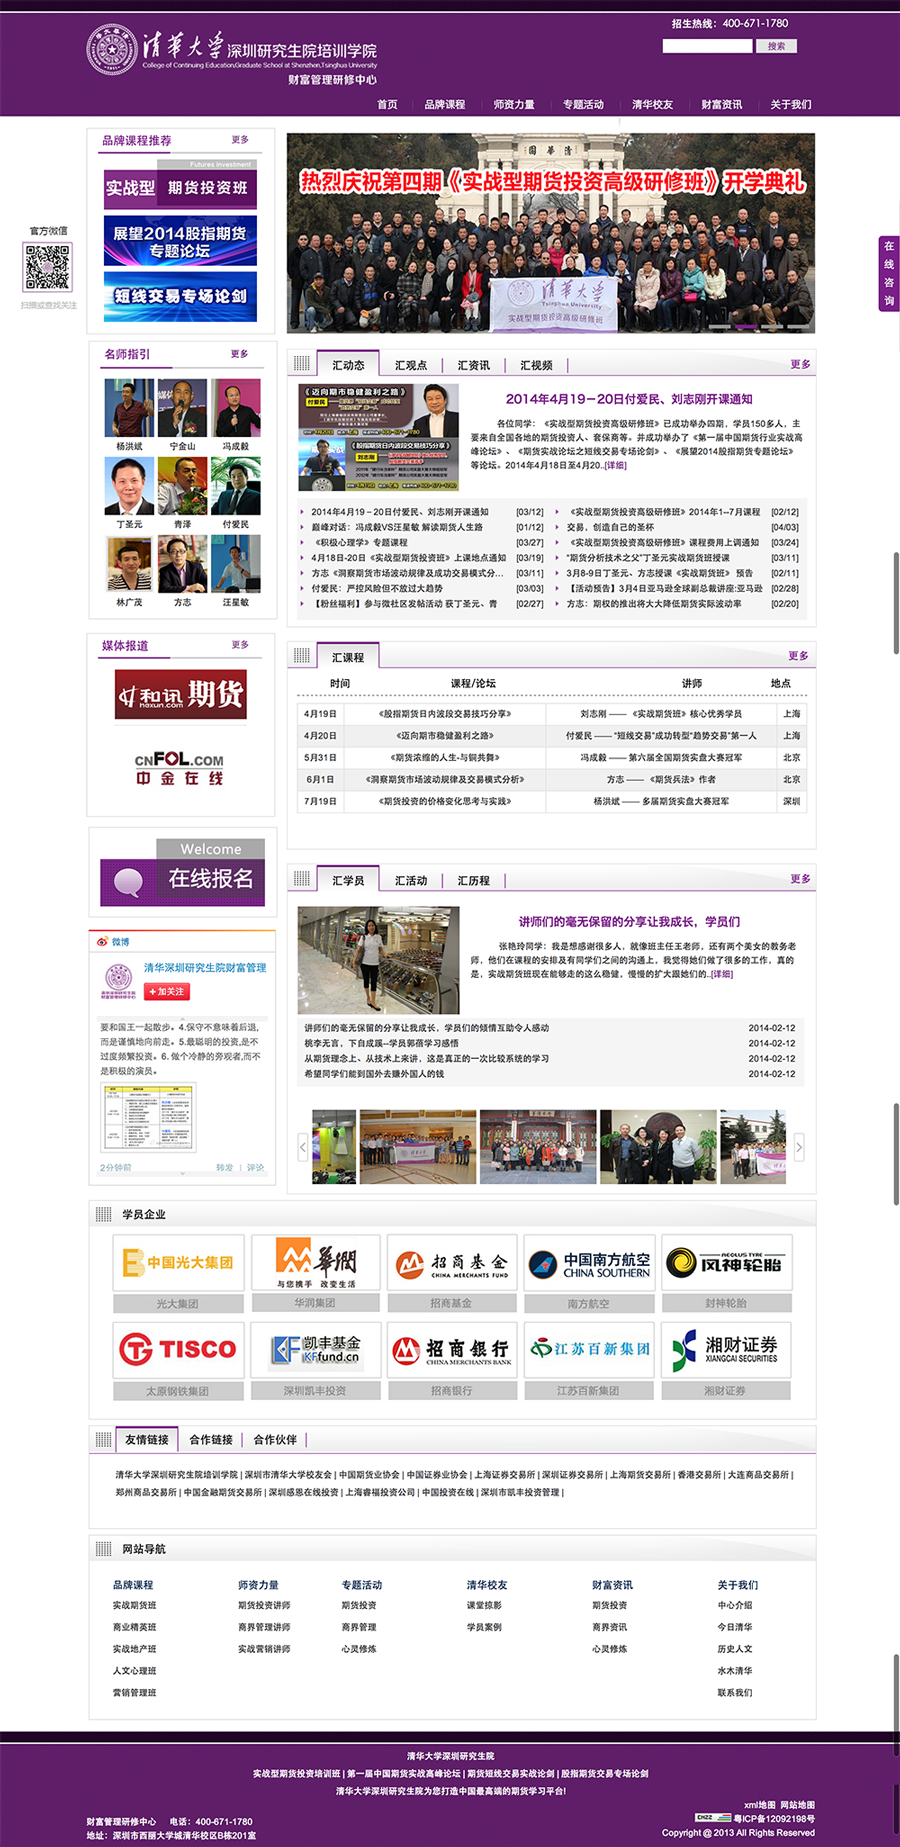Click 转发 under the Weibo post
The height and width of the screenshot is (1847, 900).
224,1168
